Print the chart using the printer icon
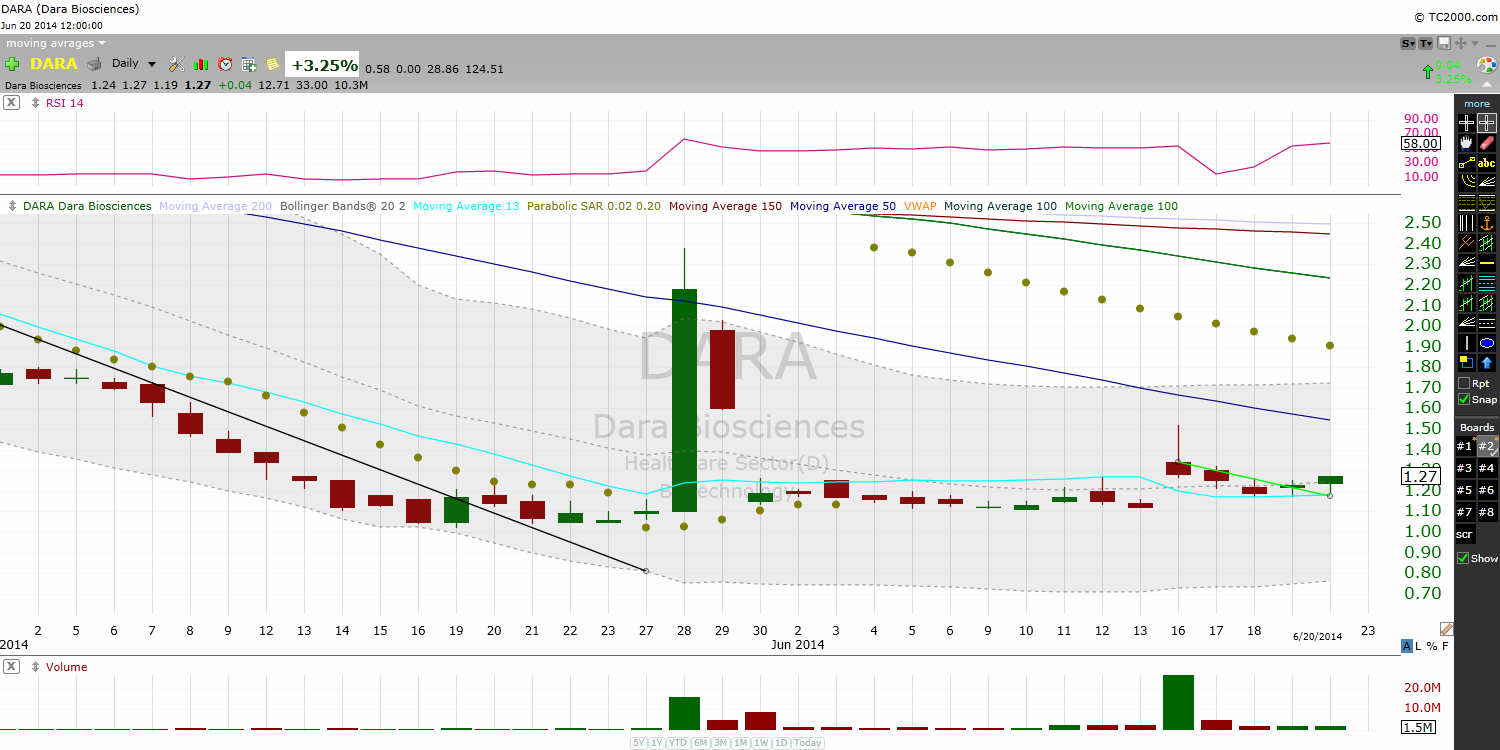 94,64
